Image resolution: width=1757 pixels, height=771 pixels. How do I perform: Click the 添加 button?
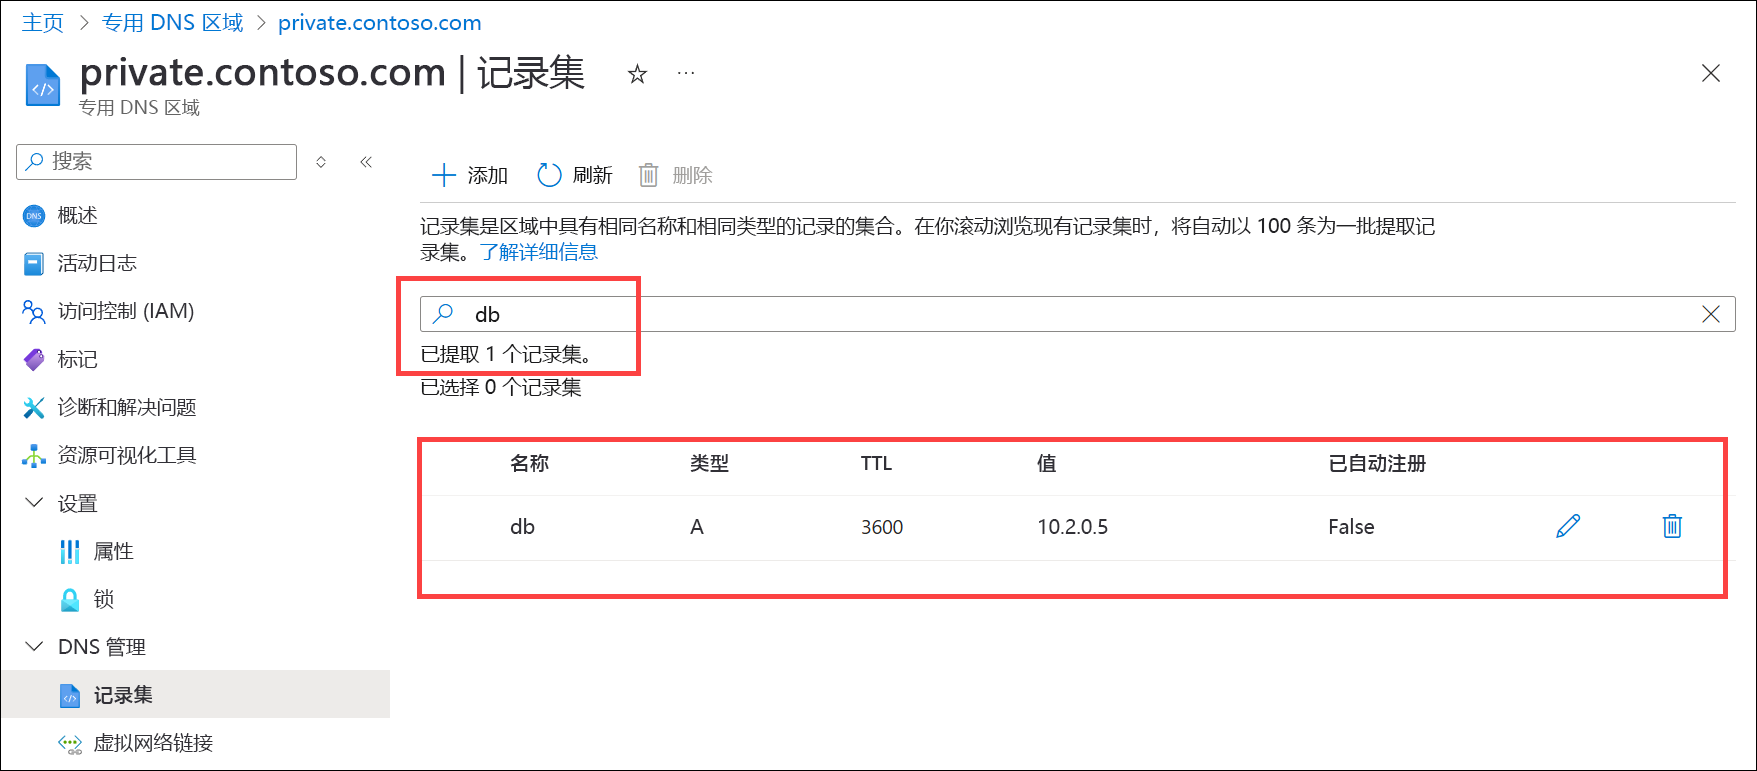click(470, 176)
